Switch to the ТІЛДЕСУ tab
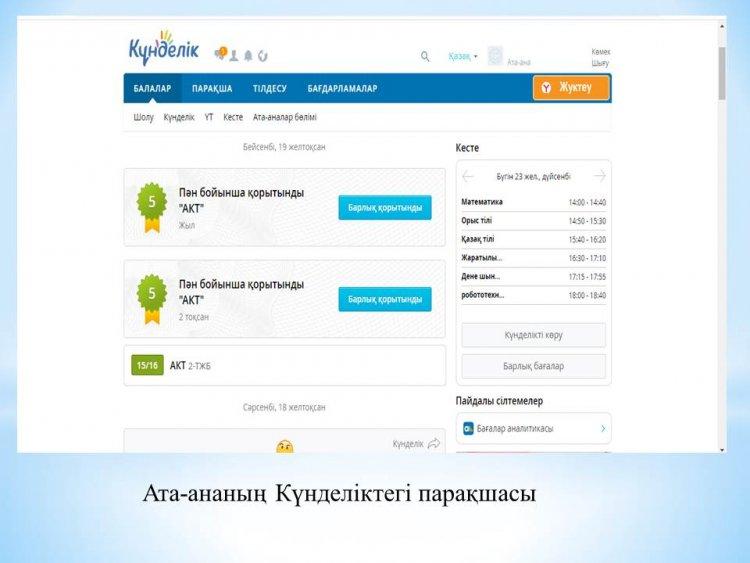750x563 pixels. (270, 88)
